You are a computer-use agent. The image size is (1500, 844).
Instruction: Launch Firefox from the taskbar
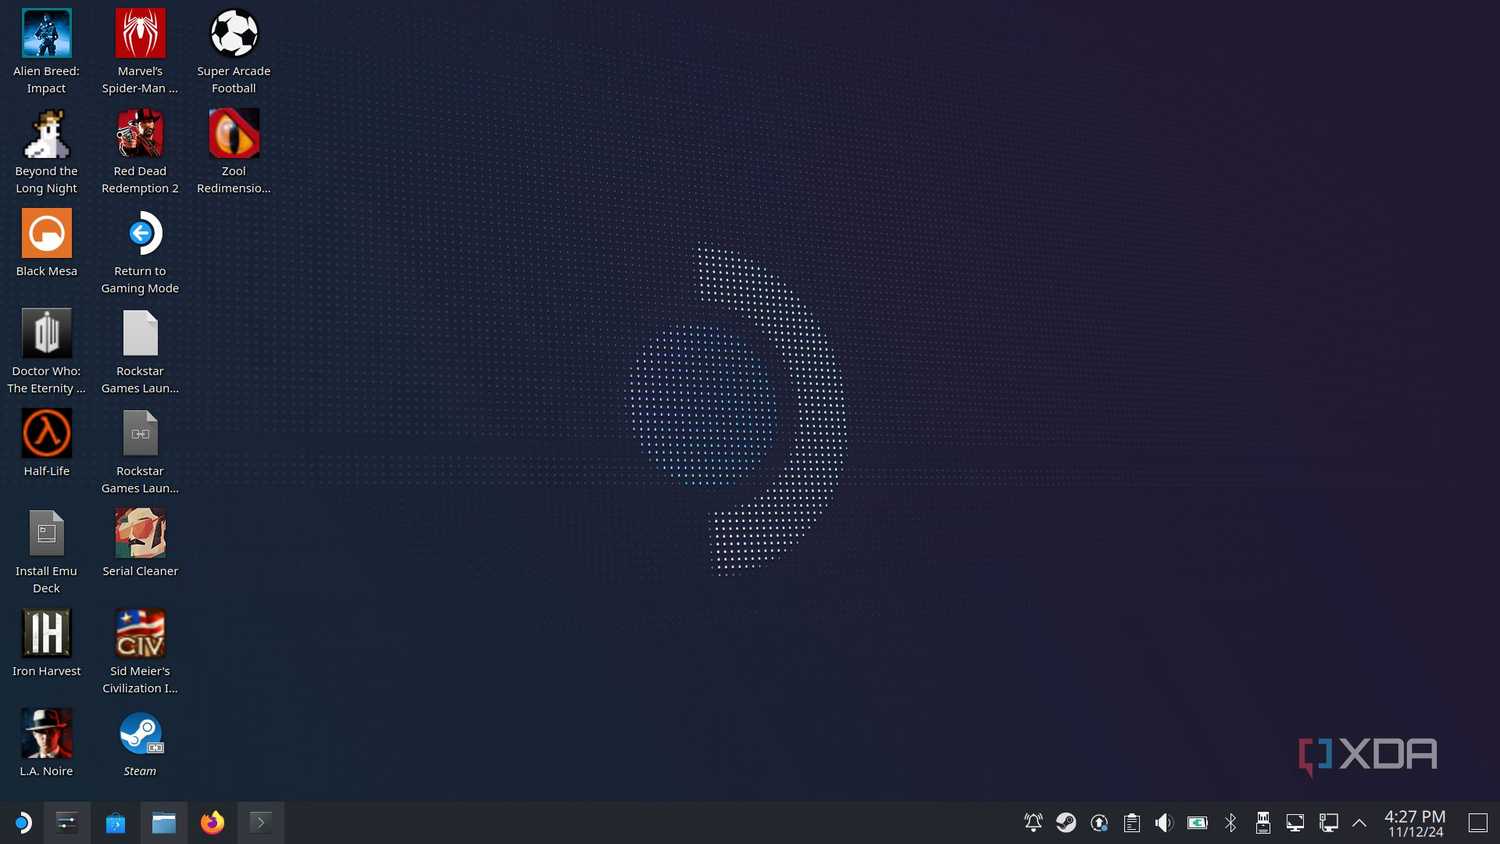212,822
